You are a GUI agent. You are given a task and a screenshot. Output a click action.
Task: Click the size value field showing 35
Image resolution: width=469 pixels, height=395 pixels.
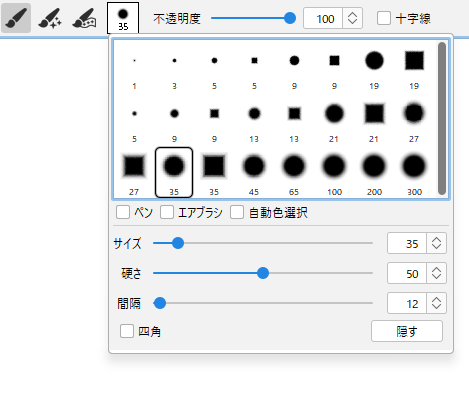click(x=407, y=243)
